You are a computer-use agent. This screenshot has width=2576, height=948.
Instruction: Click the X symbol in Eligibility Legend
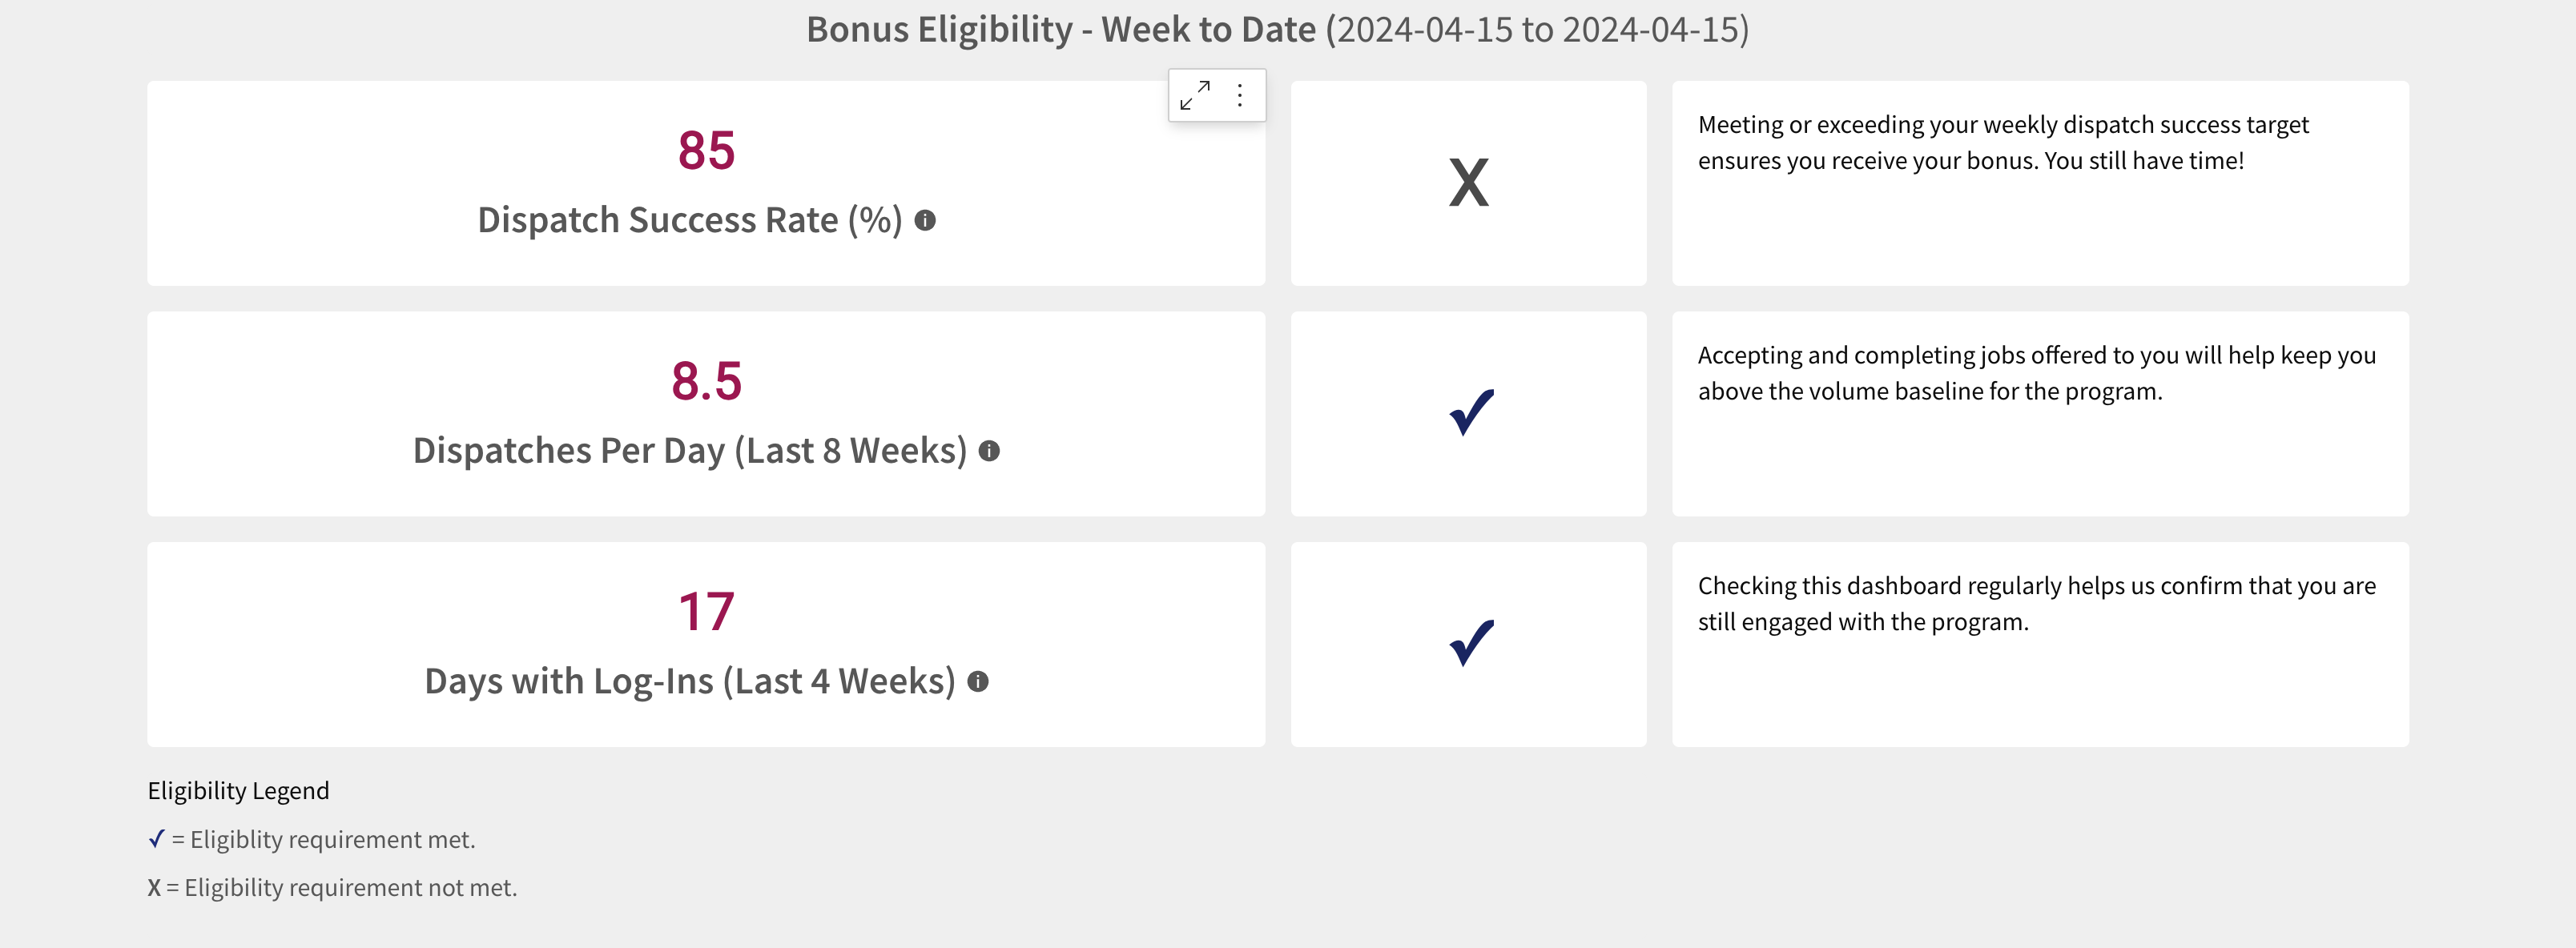[x=154, y=888]
